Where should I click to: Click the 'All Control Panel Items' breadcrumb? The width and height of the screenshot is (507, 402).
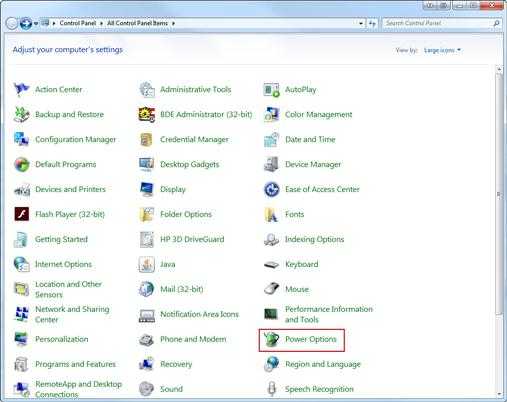click(x=137, y=23)
